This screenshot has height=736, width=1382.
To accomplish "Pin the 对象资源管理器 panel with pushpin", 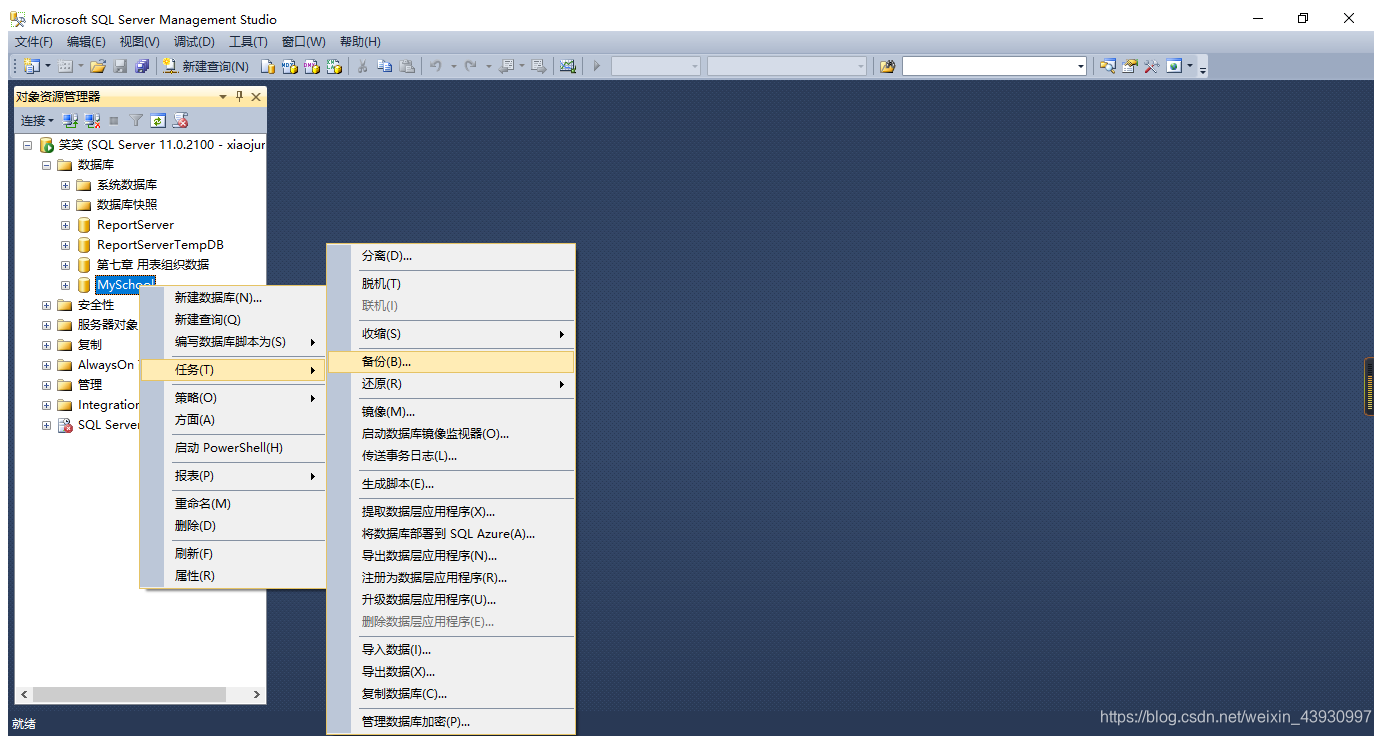I will (240, 97).
